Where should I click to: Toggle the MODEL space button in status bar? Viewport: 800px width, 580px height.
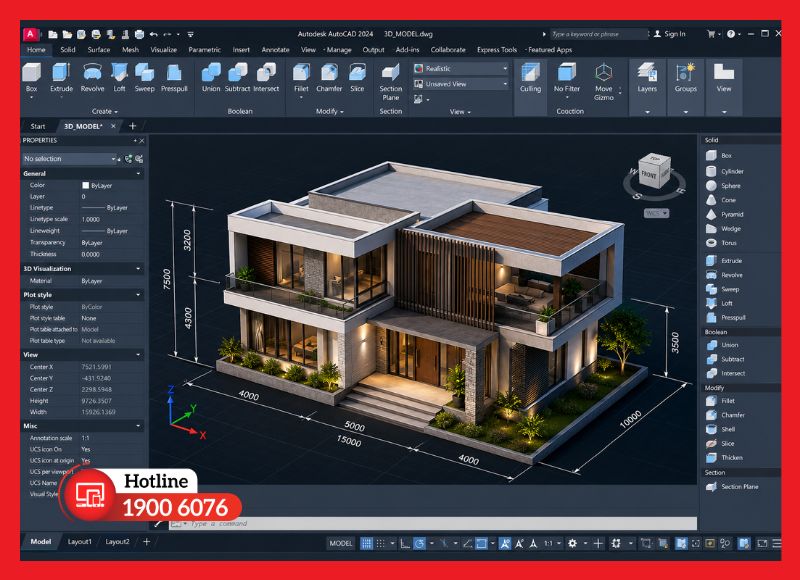(341, 543)
